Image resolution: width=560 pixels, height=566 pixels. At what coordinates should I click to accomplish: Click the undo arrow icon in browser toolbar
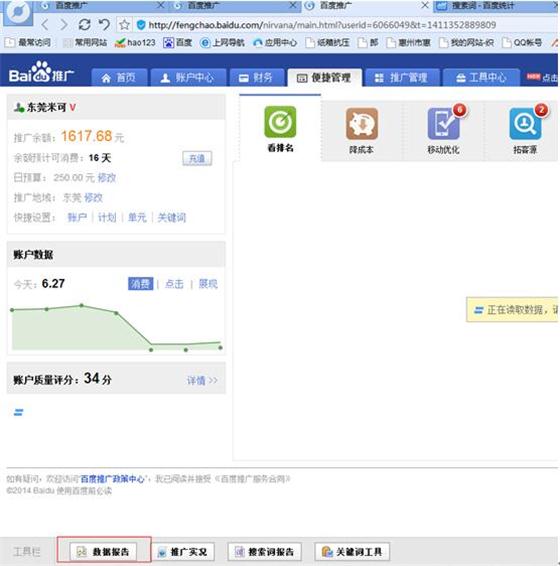pos(104,25)
